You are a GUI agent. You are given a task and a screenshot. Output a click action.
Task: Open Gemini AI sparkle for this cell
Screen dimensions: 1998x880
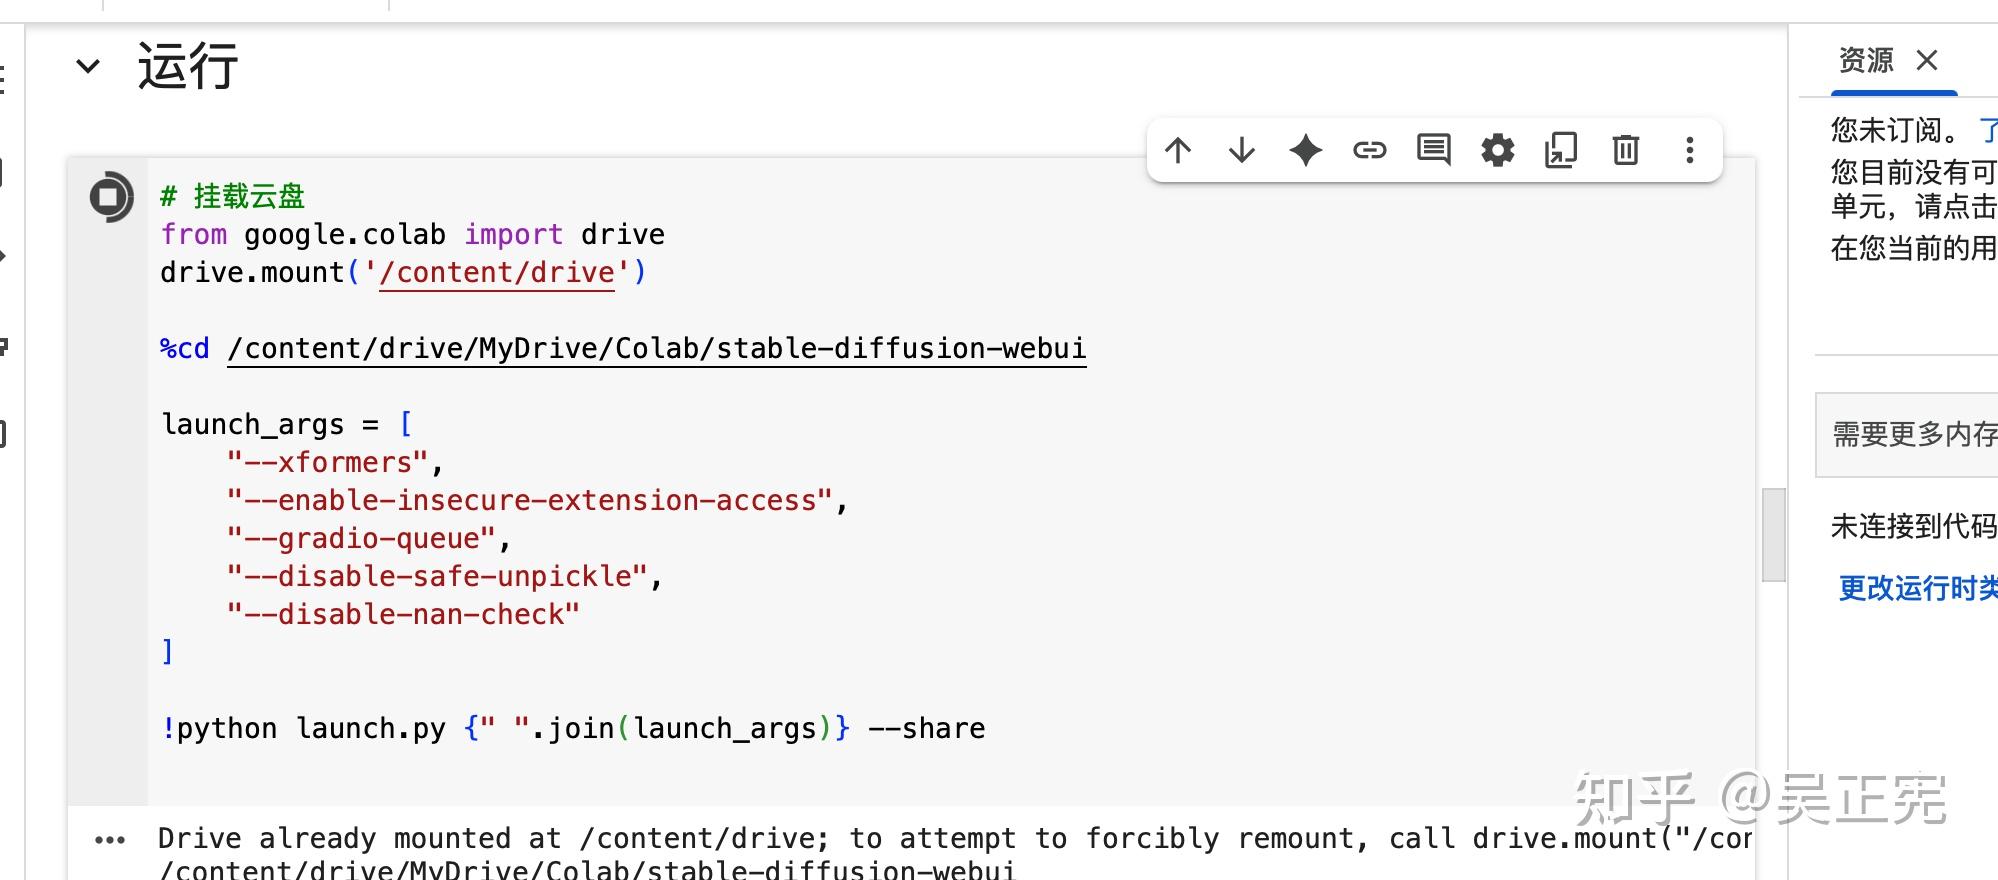[1306, 150]
